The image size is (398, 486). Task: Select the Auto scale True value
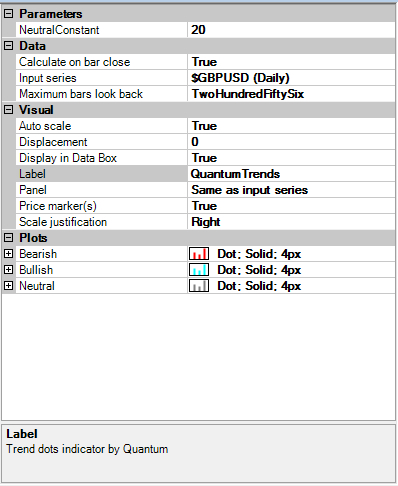292,126
